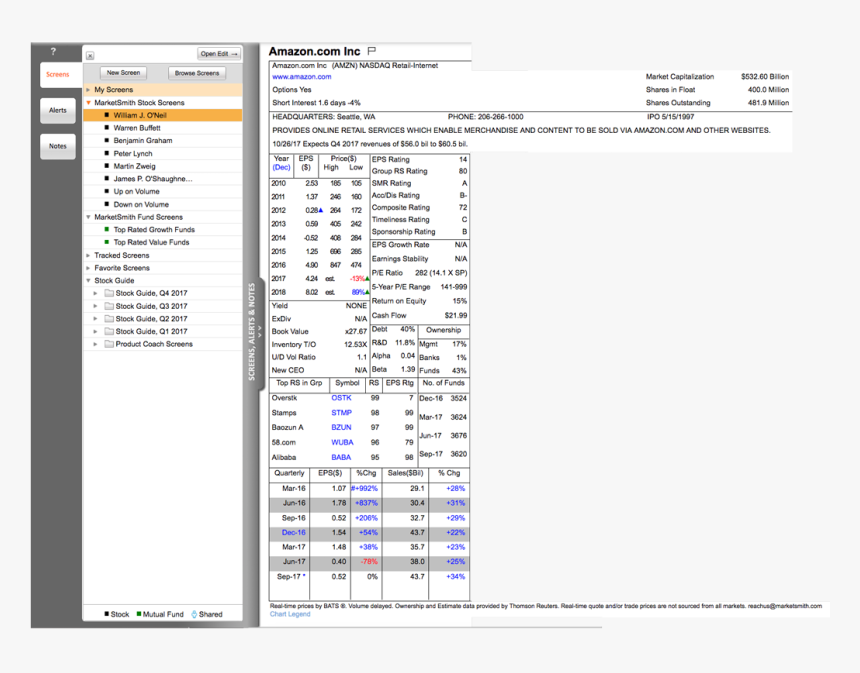Toggle the Stock legend filter

[x=102, y=614]
